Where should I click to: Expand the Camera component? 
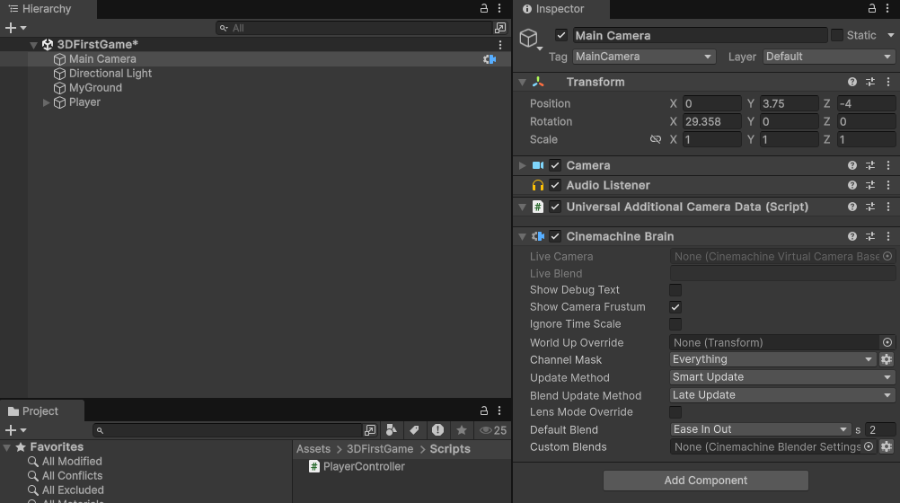(522, 165)
